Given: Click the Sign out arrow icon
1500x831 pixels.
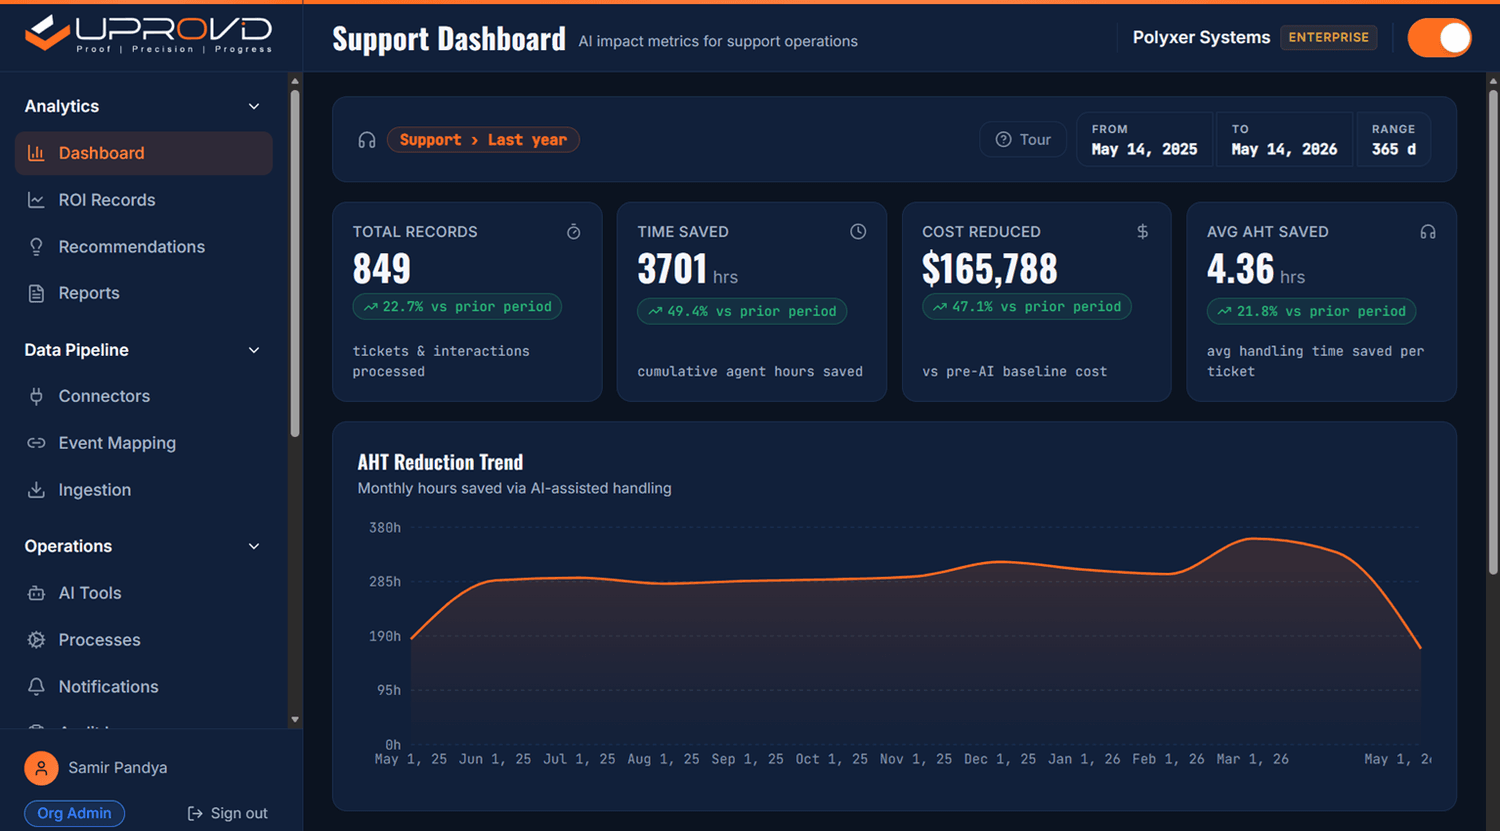Looking at the screenshot, I should click(x=195, y=814).
